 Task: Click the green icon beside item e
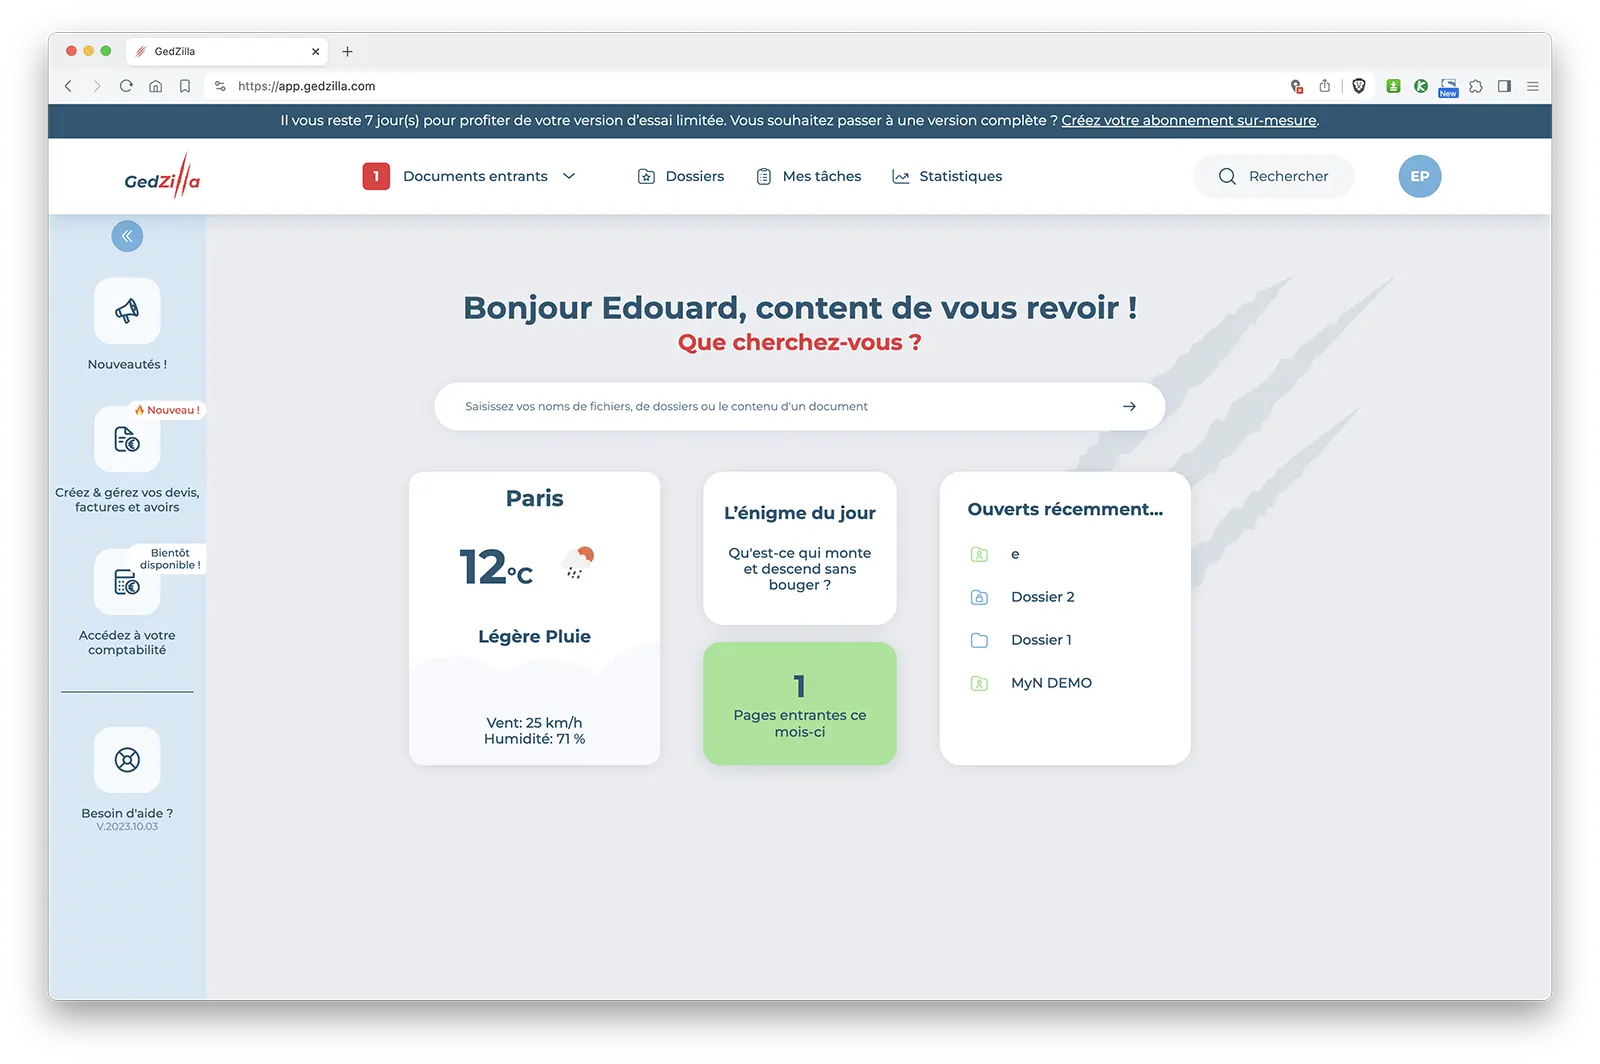tap(979, 554)
